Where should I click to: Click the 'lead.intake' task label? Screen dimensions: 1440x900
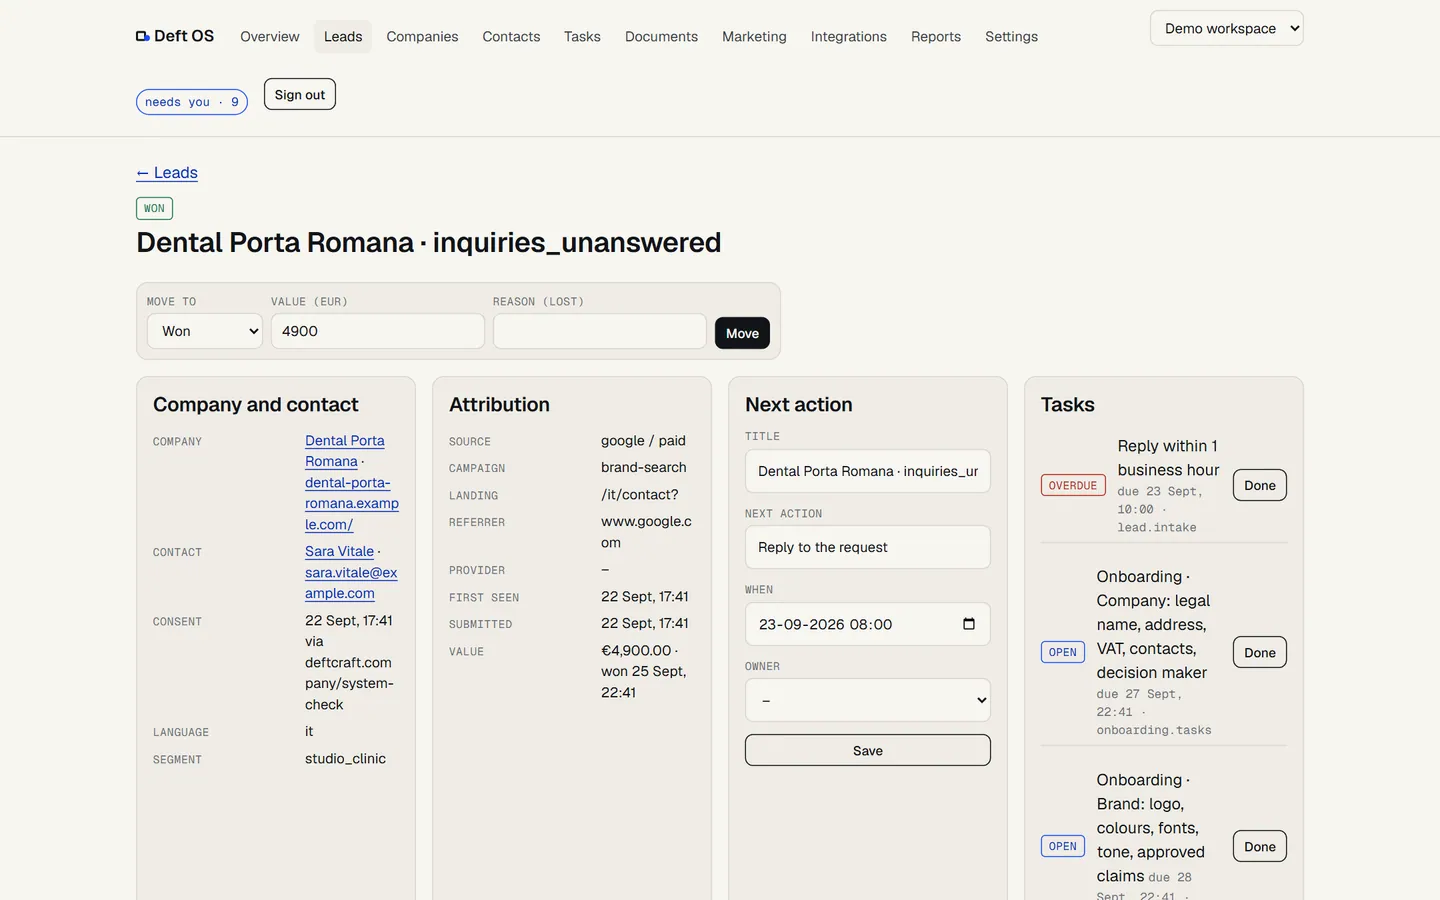(x=1157, y=527)
